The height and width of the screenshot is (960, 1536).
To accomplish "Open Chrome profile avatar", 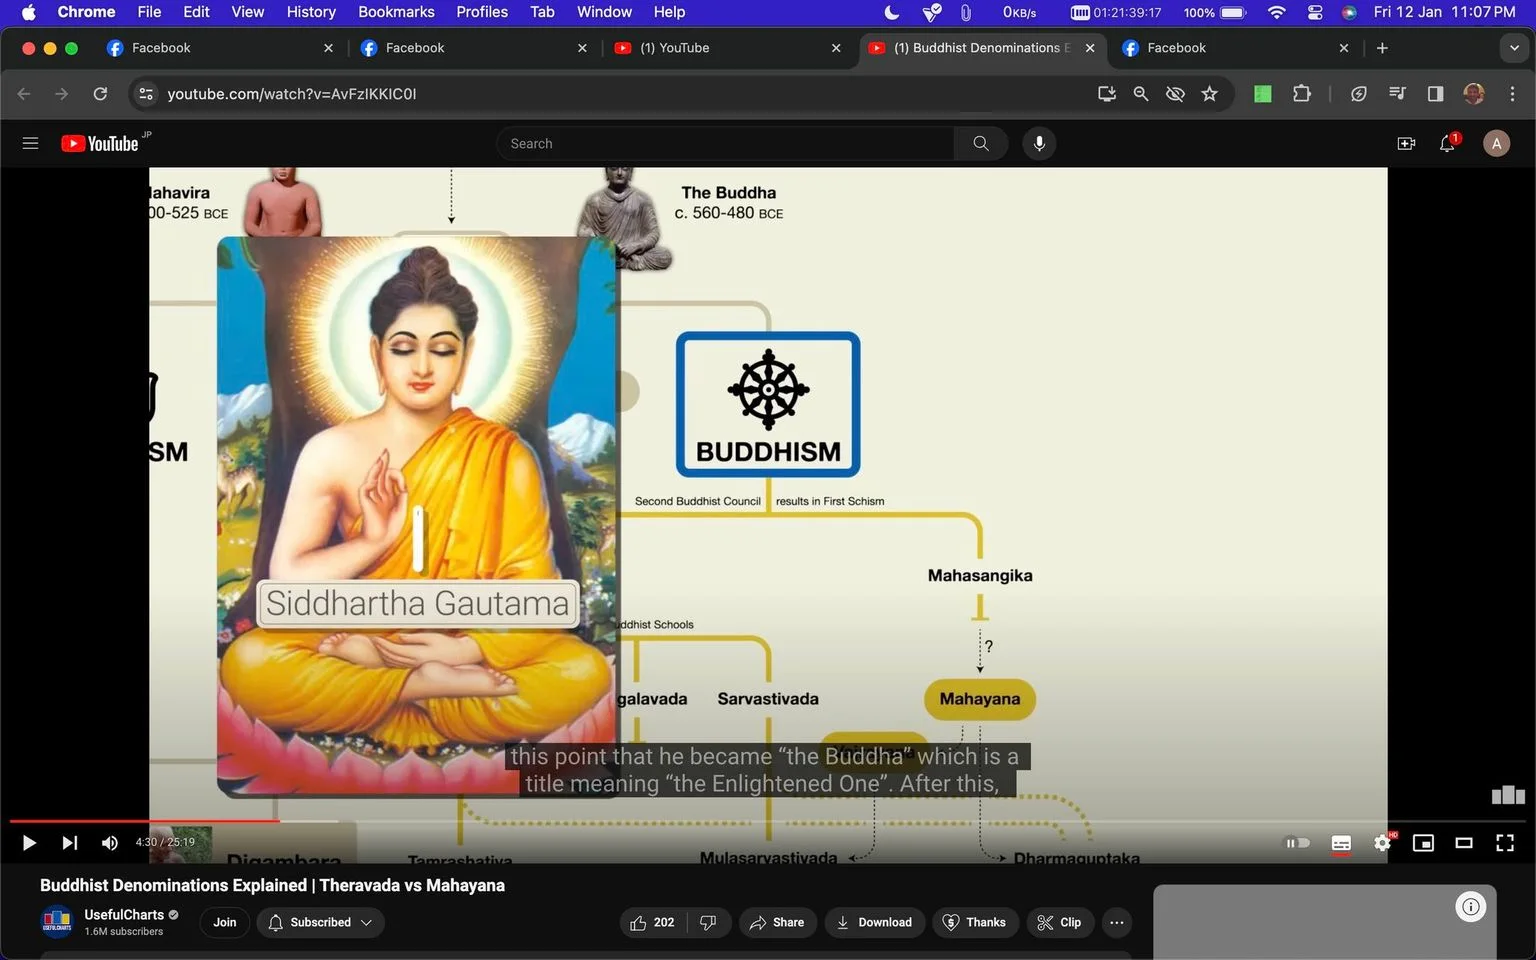I will point(1473,94).
